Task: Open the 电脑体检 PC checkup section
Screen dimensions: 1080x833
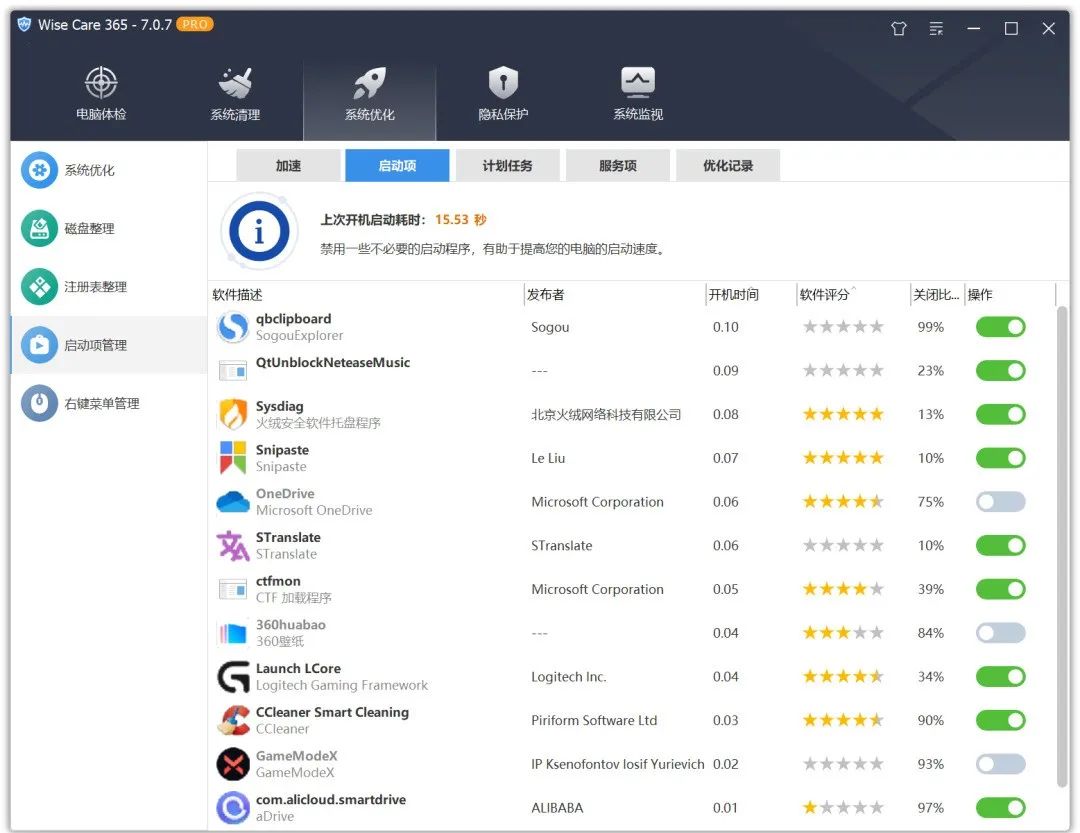Action: 101,94
